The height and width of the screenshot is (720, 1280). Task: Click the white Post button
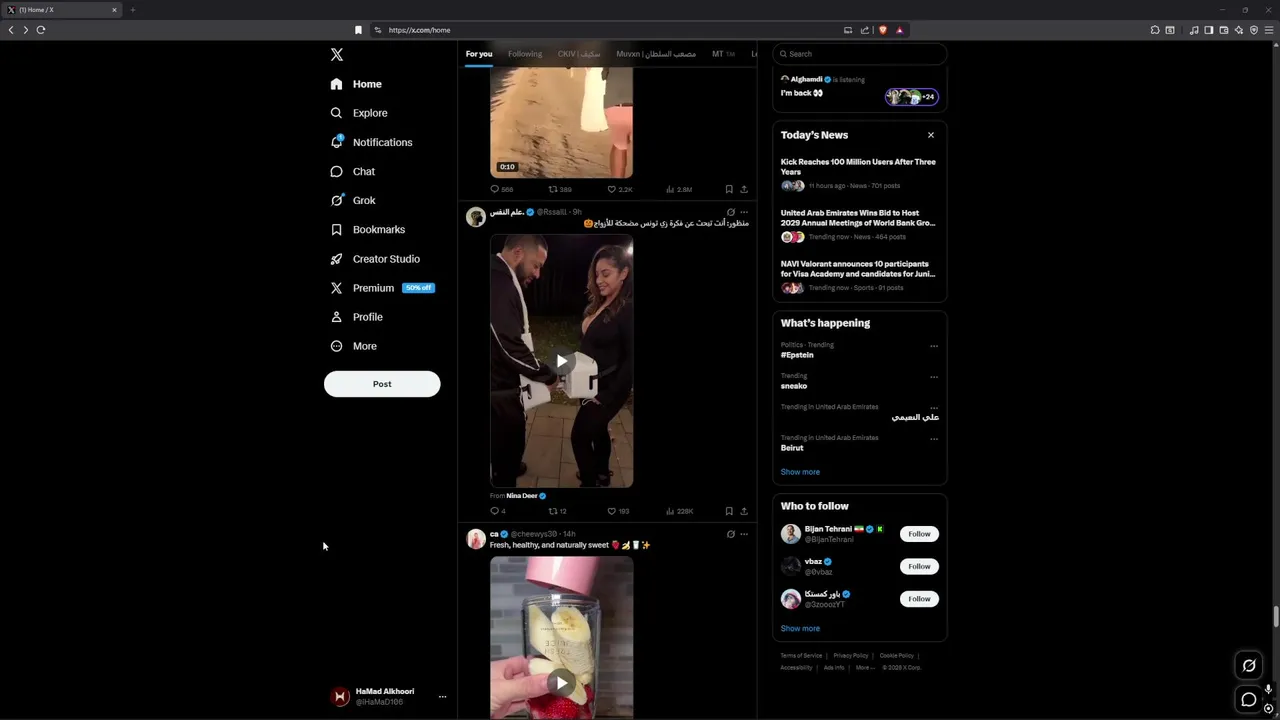(382, 384)
